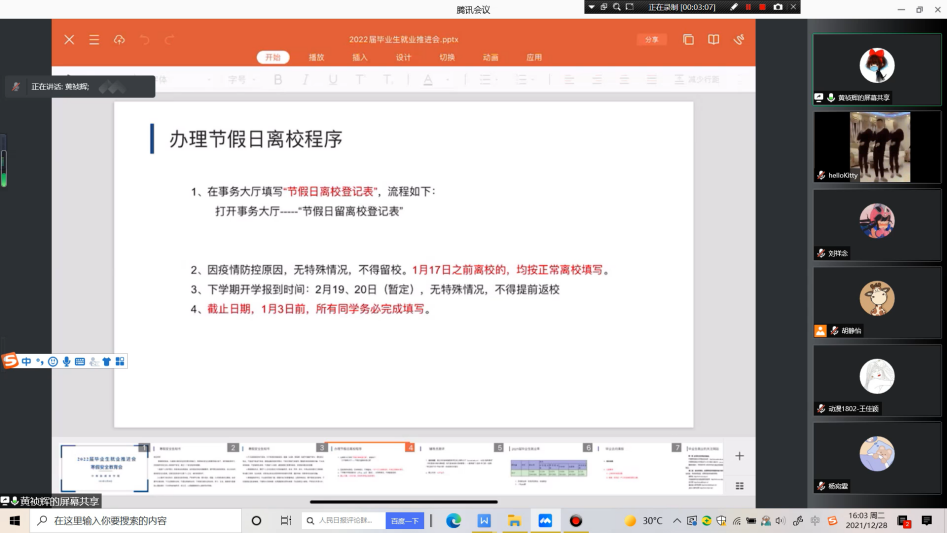Click the cloud upload icon in WPS header
Image resolution: width=947 pixels, height=533 pixels.
point(119,40)
